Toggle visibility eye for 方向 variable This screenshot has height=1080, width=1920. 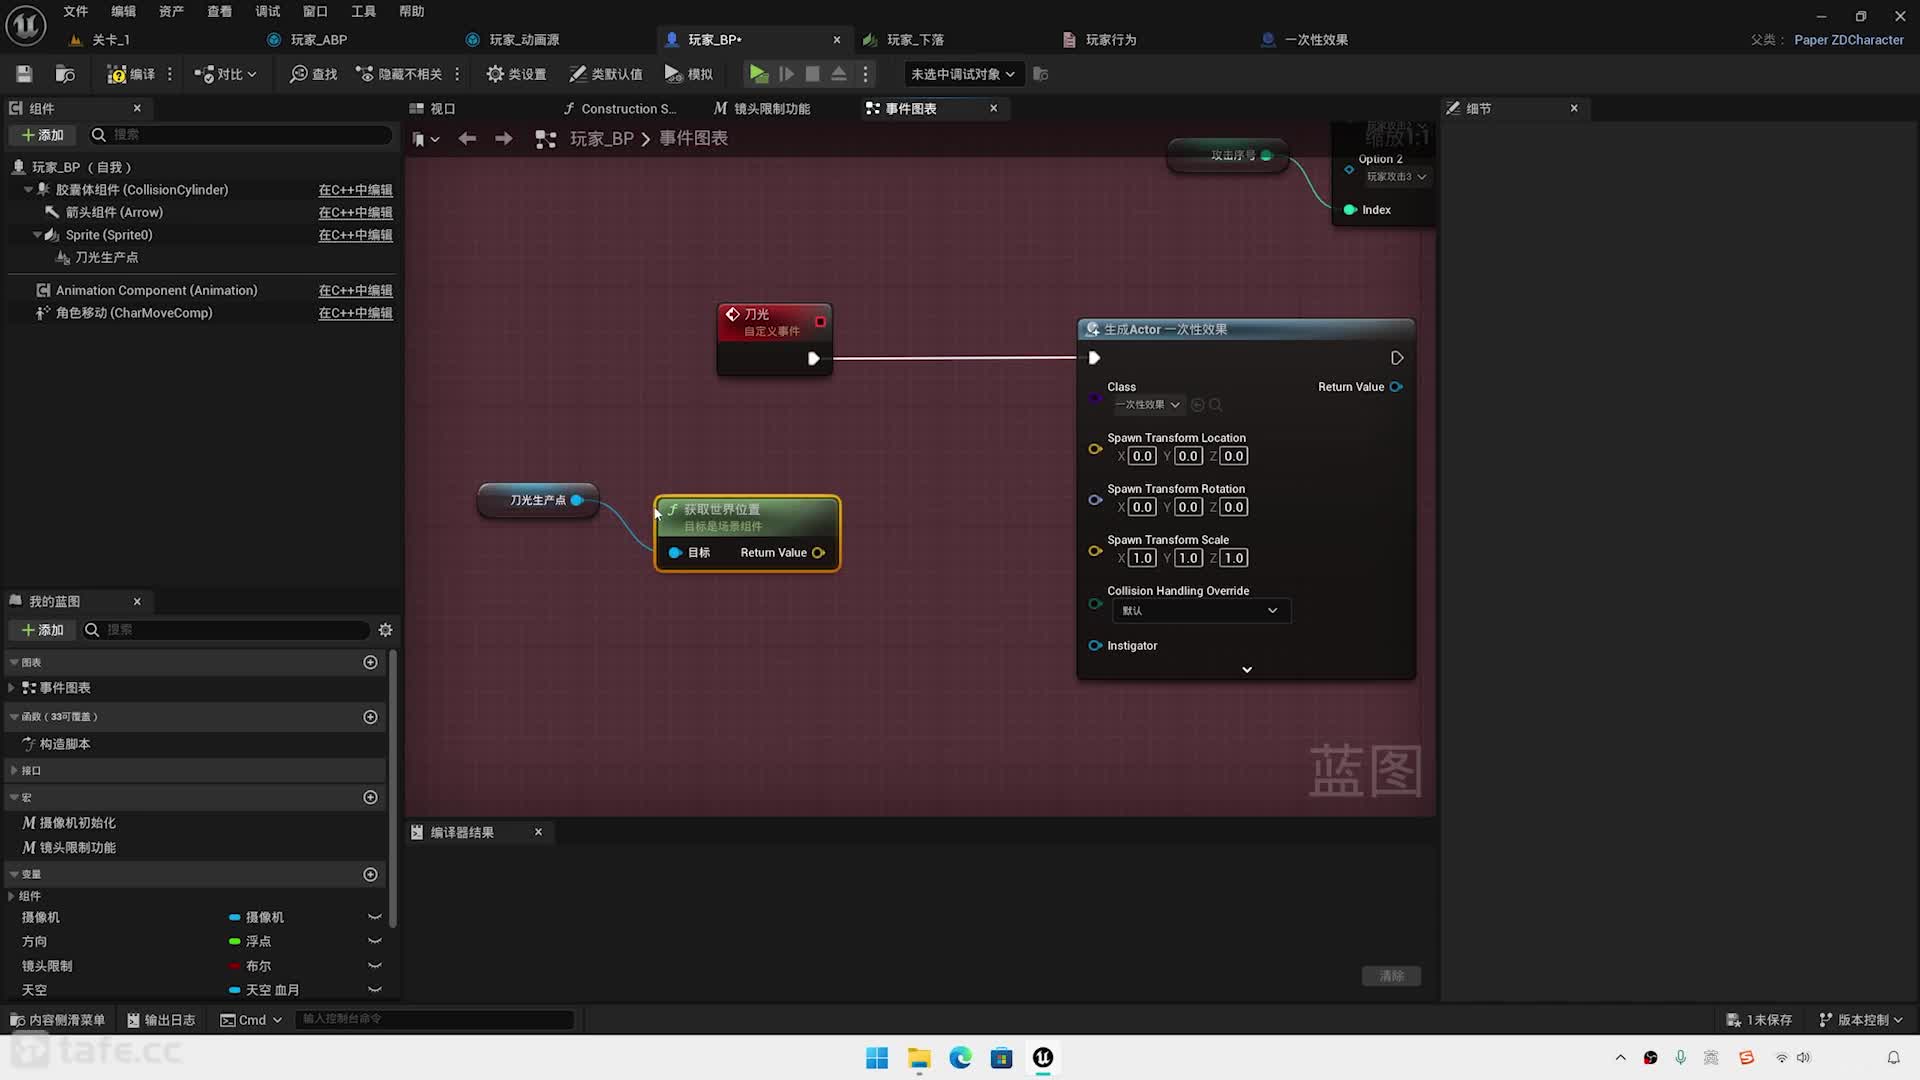point(375,942)
